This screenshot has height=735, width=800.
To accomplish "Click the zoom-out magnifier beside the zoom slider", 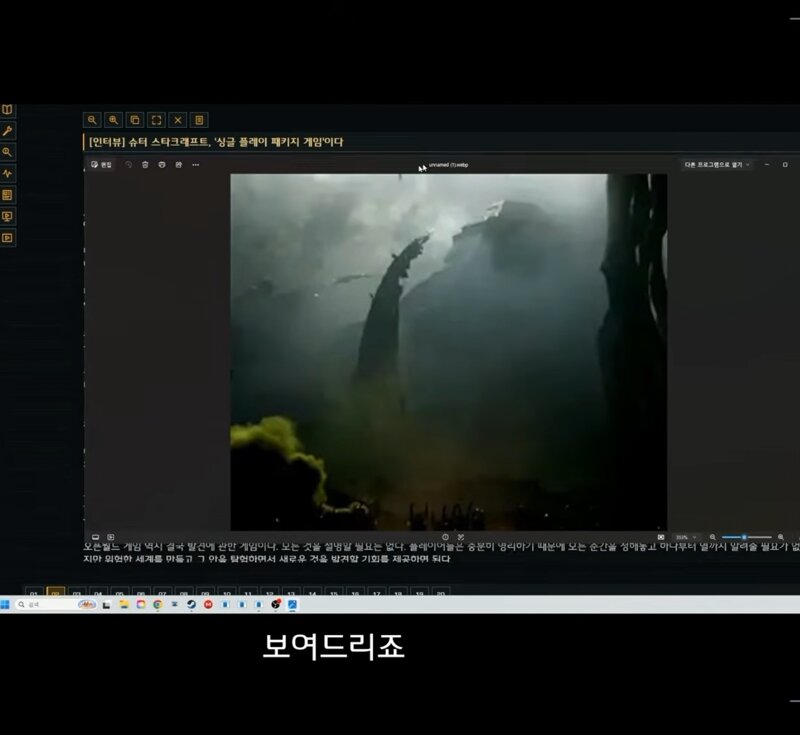I will 713,537.
